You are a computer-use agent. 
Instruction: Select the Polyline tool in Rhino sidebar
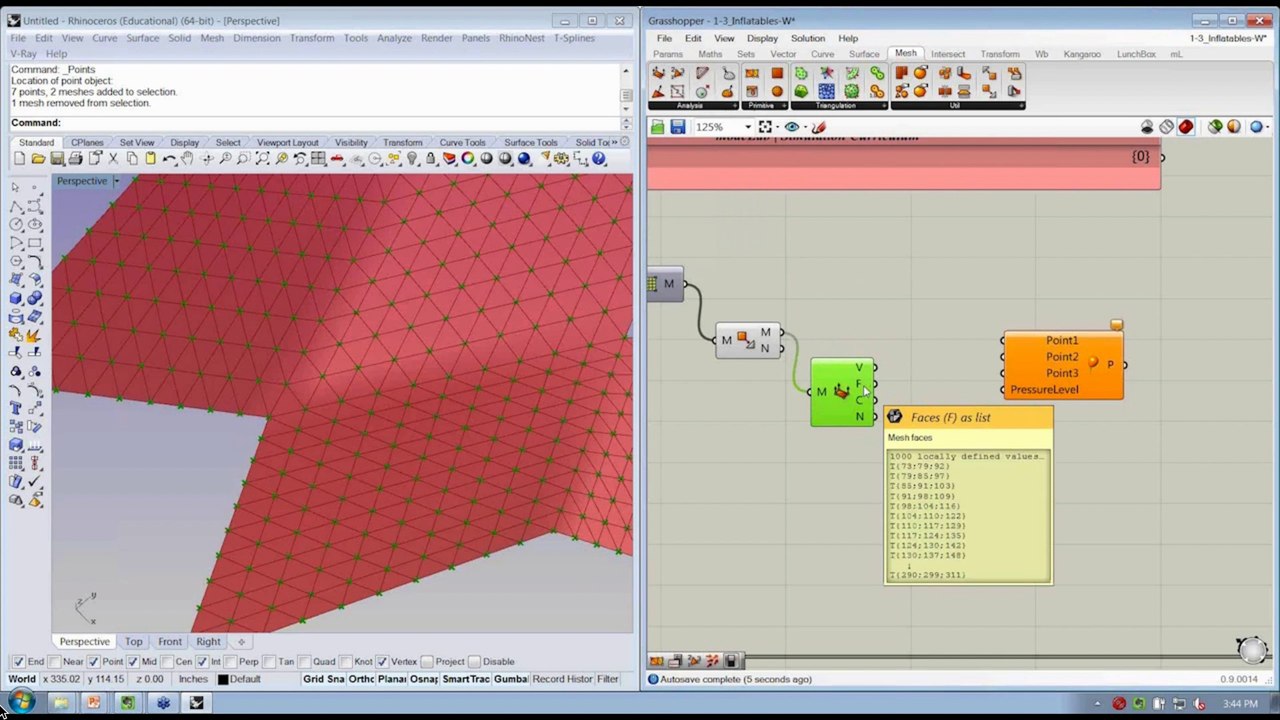pos(16,206)
